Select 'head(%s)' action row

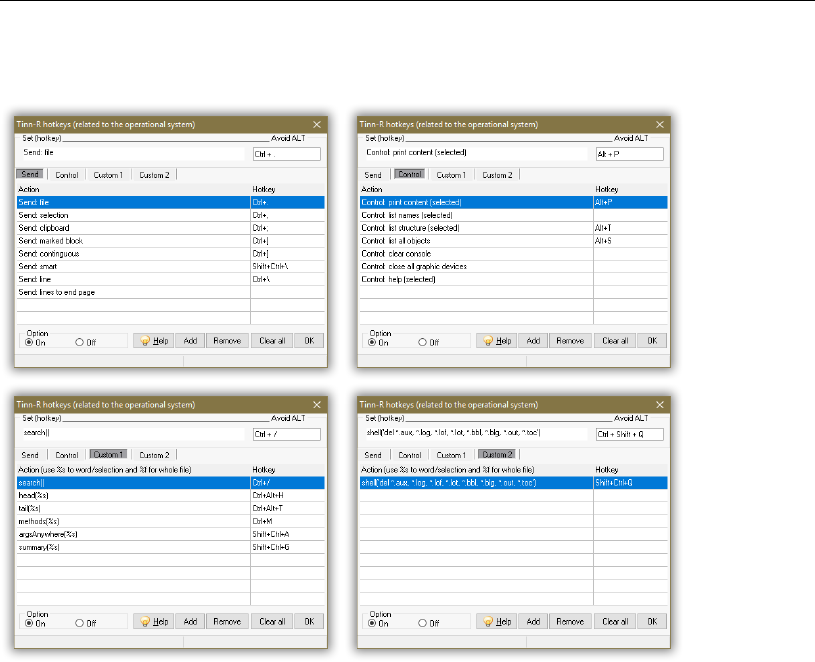tap(170, 495)
